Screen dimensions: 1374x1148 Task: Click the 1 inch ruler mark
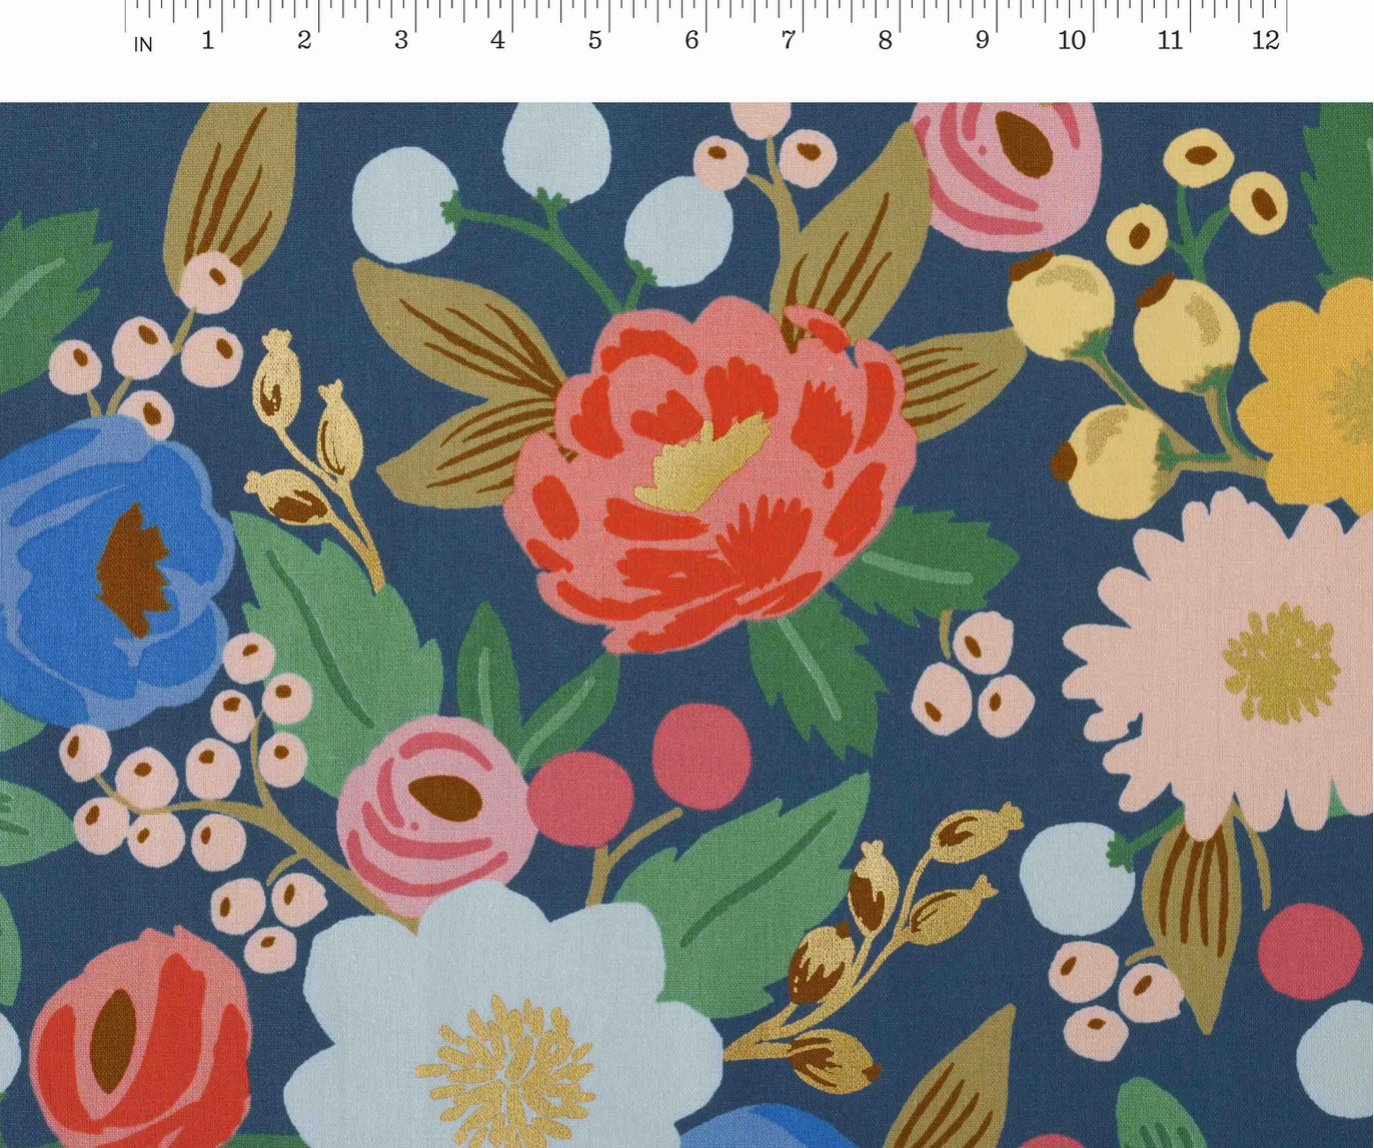pyautogui.click(x=207, y=40)
